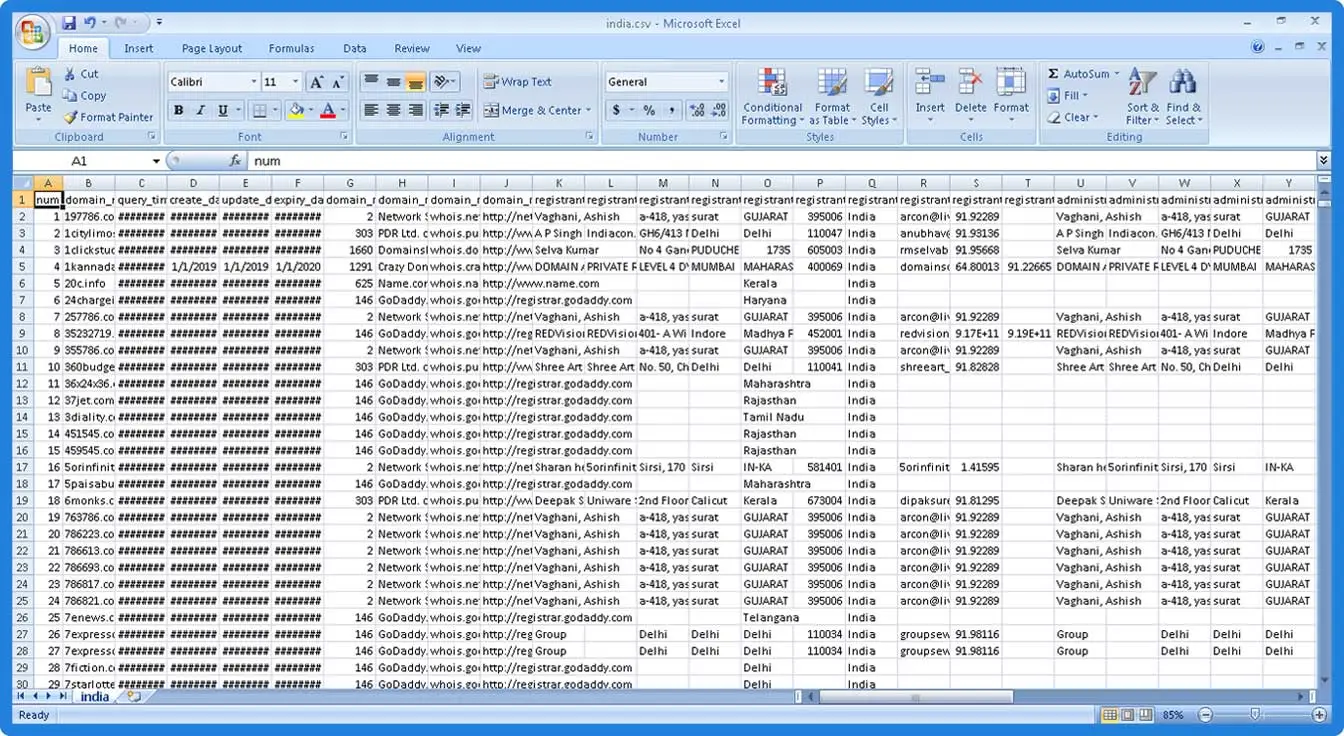Open Find & Select options
The height and width of the screenshot is (736, 1344).
(1184, 97)
